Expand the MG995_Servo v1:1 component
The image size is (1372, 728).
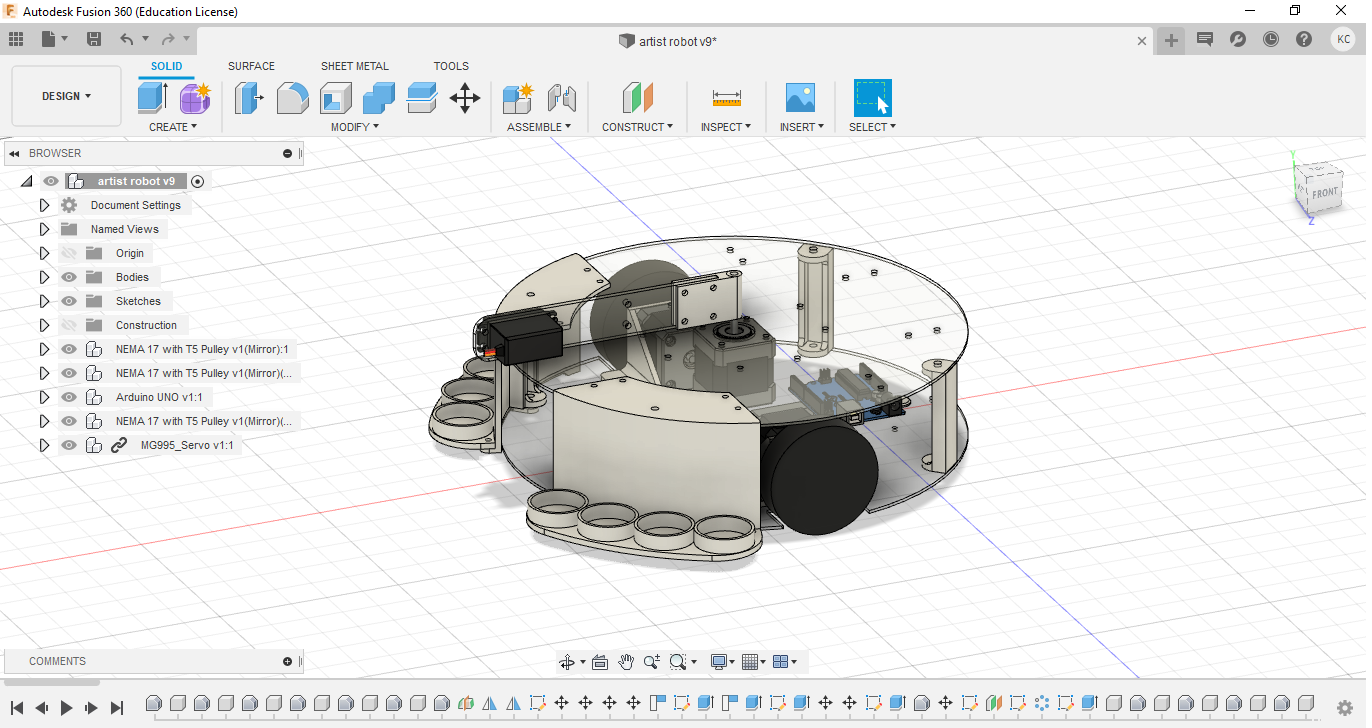tap(44, 445)
